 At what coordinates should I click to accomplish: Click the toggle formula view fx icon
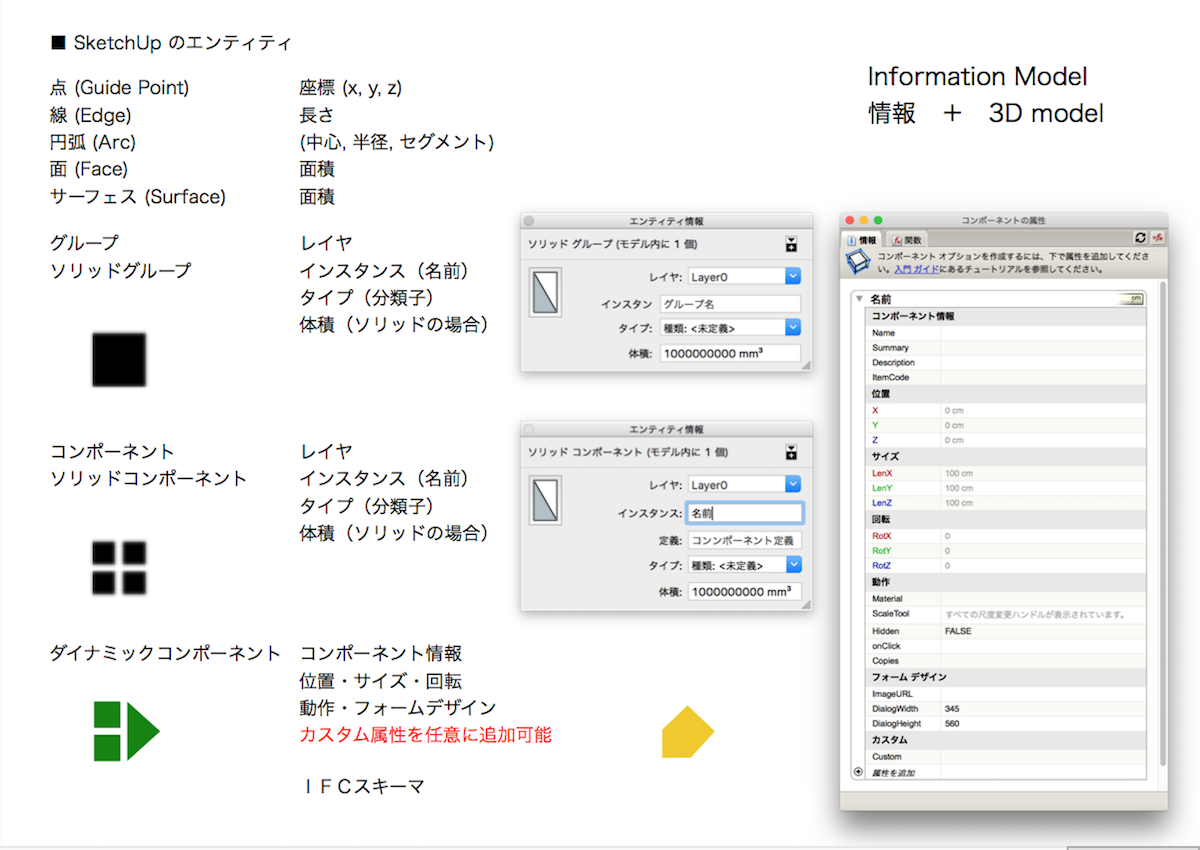tap(1157, 239)
